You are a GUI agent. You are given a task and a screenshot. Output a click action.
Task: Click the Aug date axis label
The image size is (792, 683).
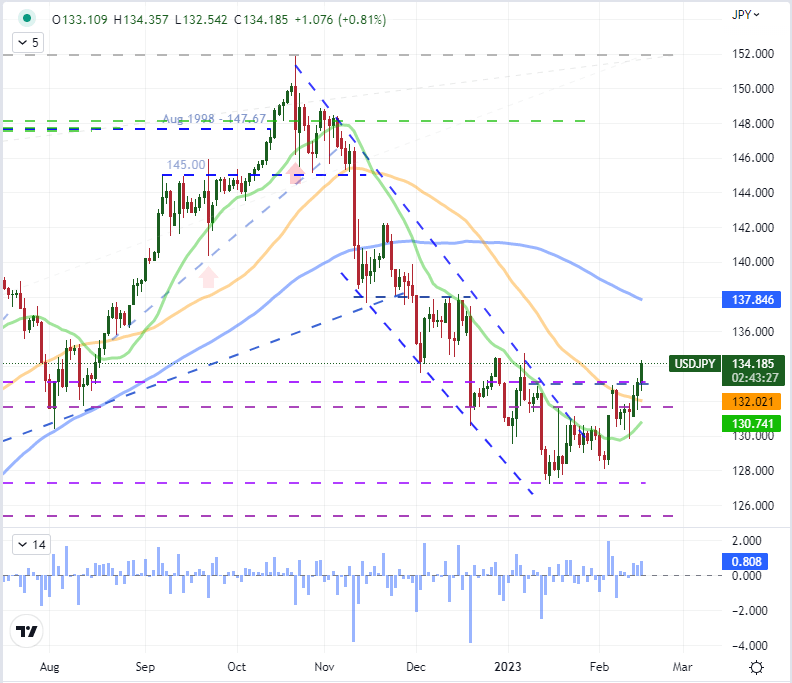tap(50, 667)
